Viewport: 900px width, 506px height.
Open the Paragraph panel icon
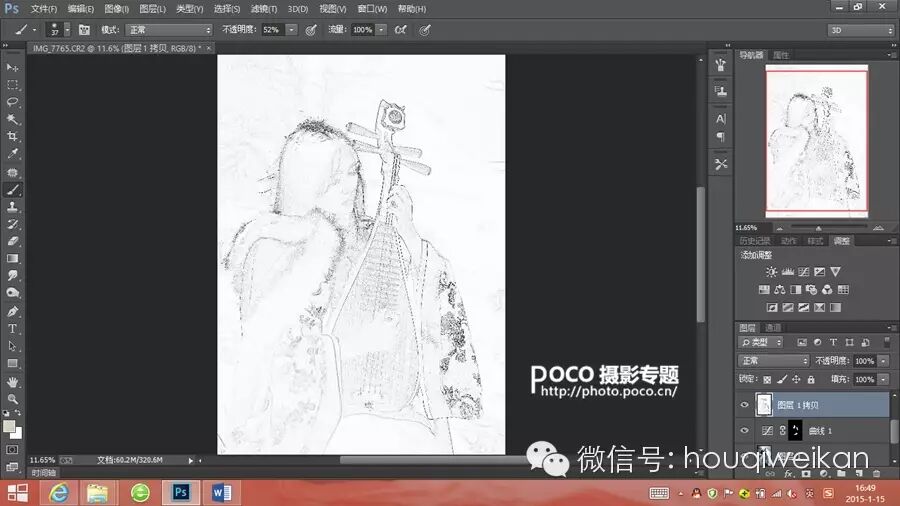point(721,137)
